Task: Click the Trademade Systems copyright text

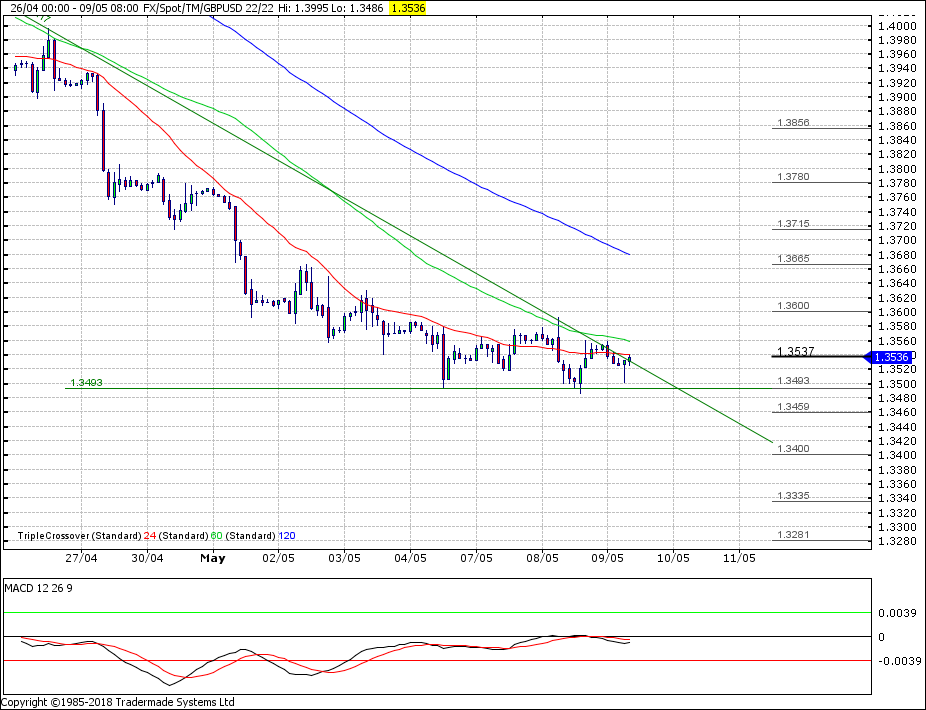Action: click(x=118, y=702)
